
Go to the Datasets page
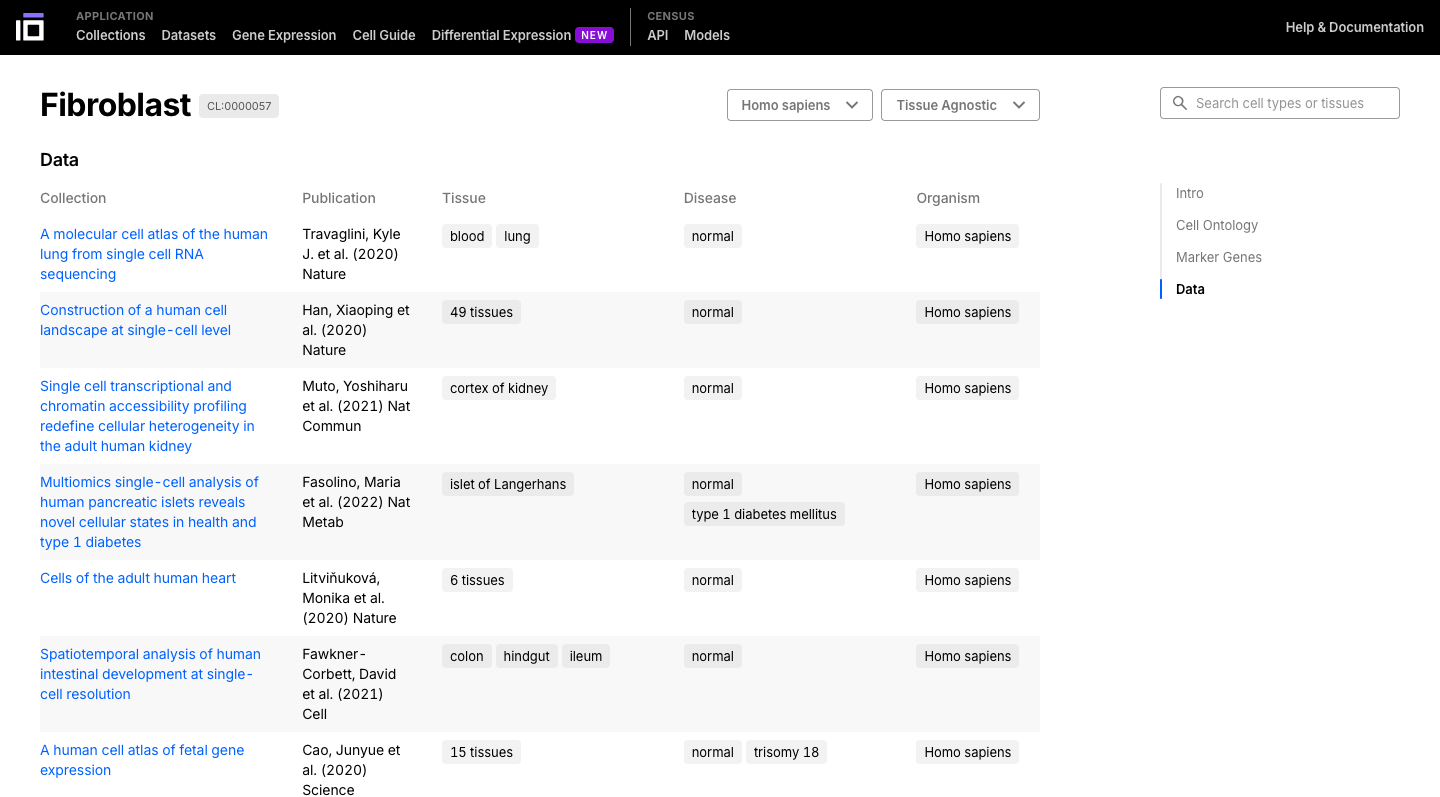(188, 35)
